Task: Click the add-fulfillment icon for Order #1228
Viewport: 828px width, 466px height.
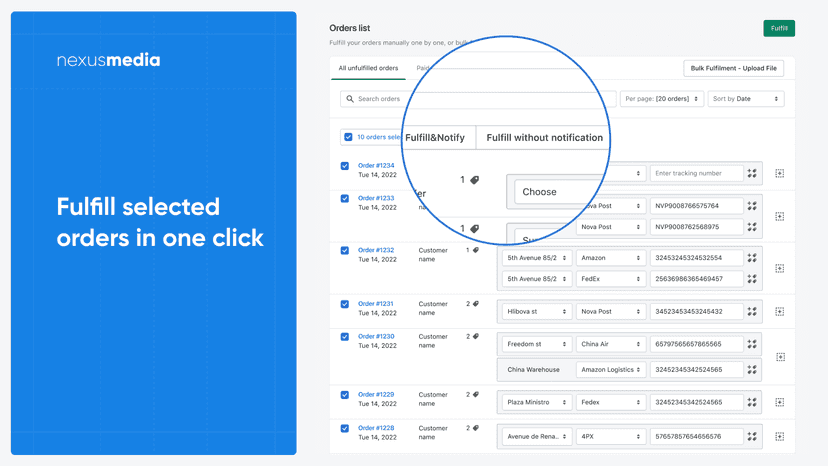Action: (x=779, y=436)
